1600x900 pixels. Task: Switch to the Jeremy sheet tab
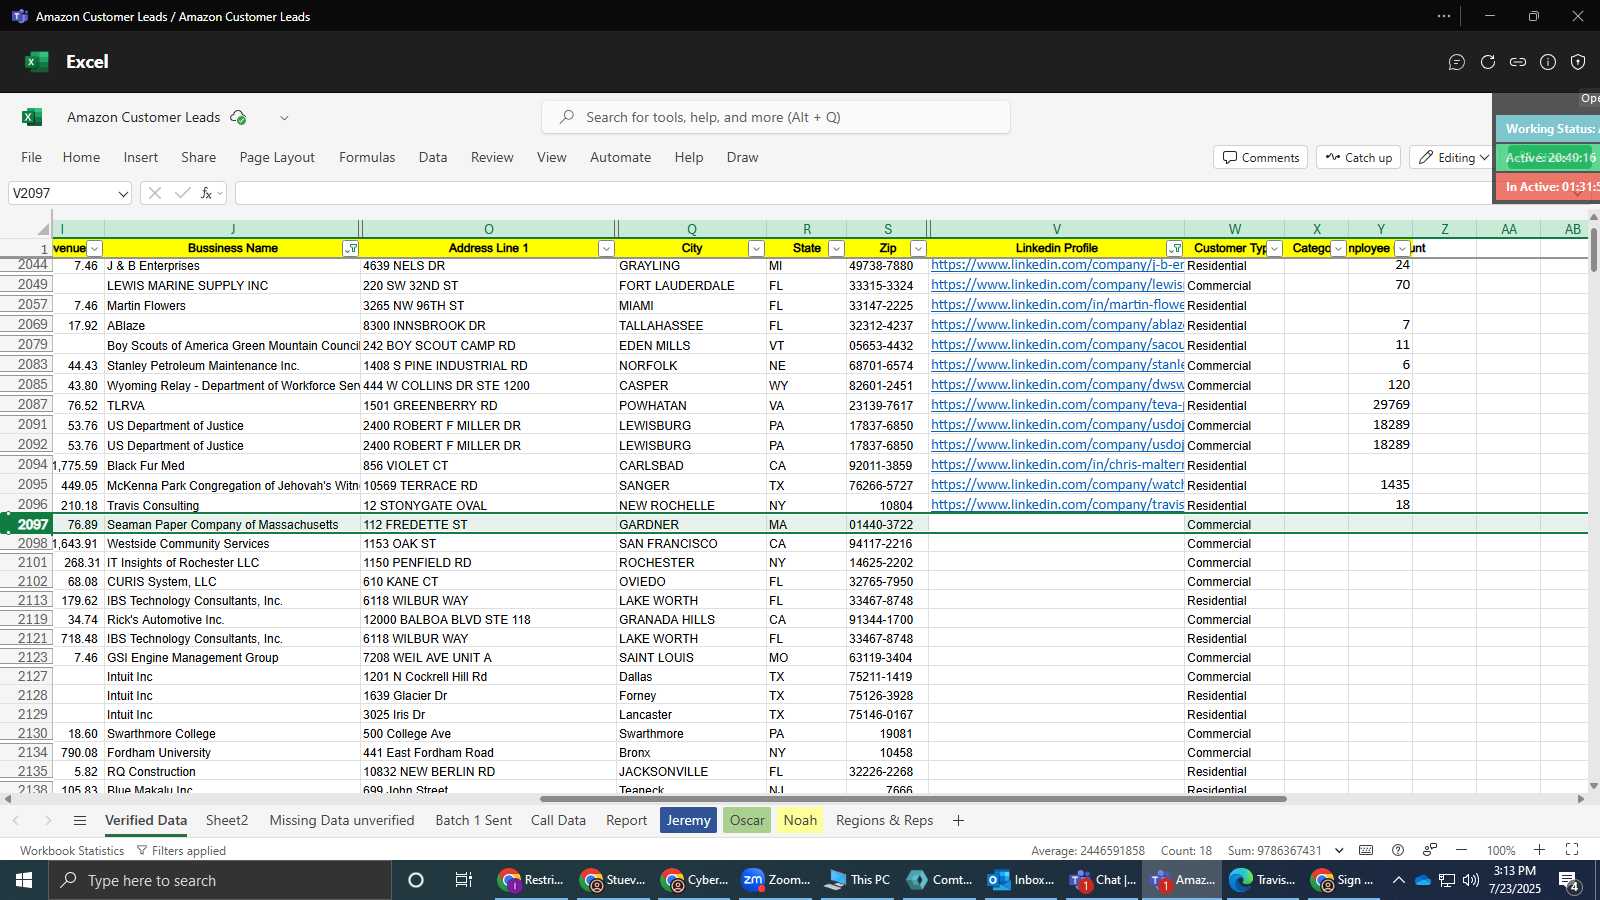pos(688,820)
